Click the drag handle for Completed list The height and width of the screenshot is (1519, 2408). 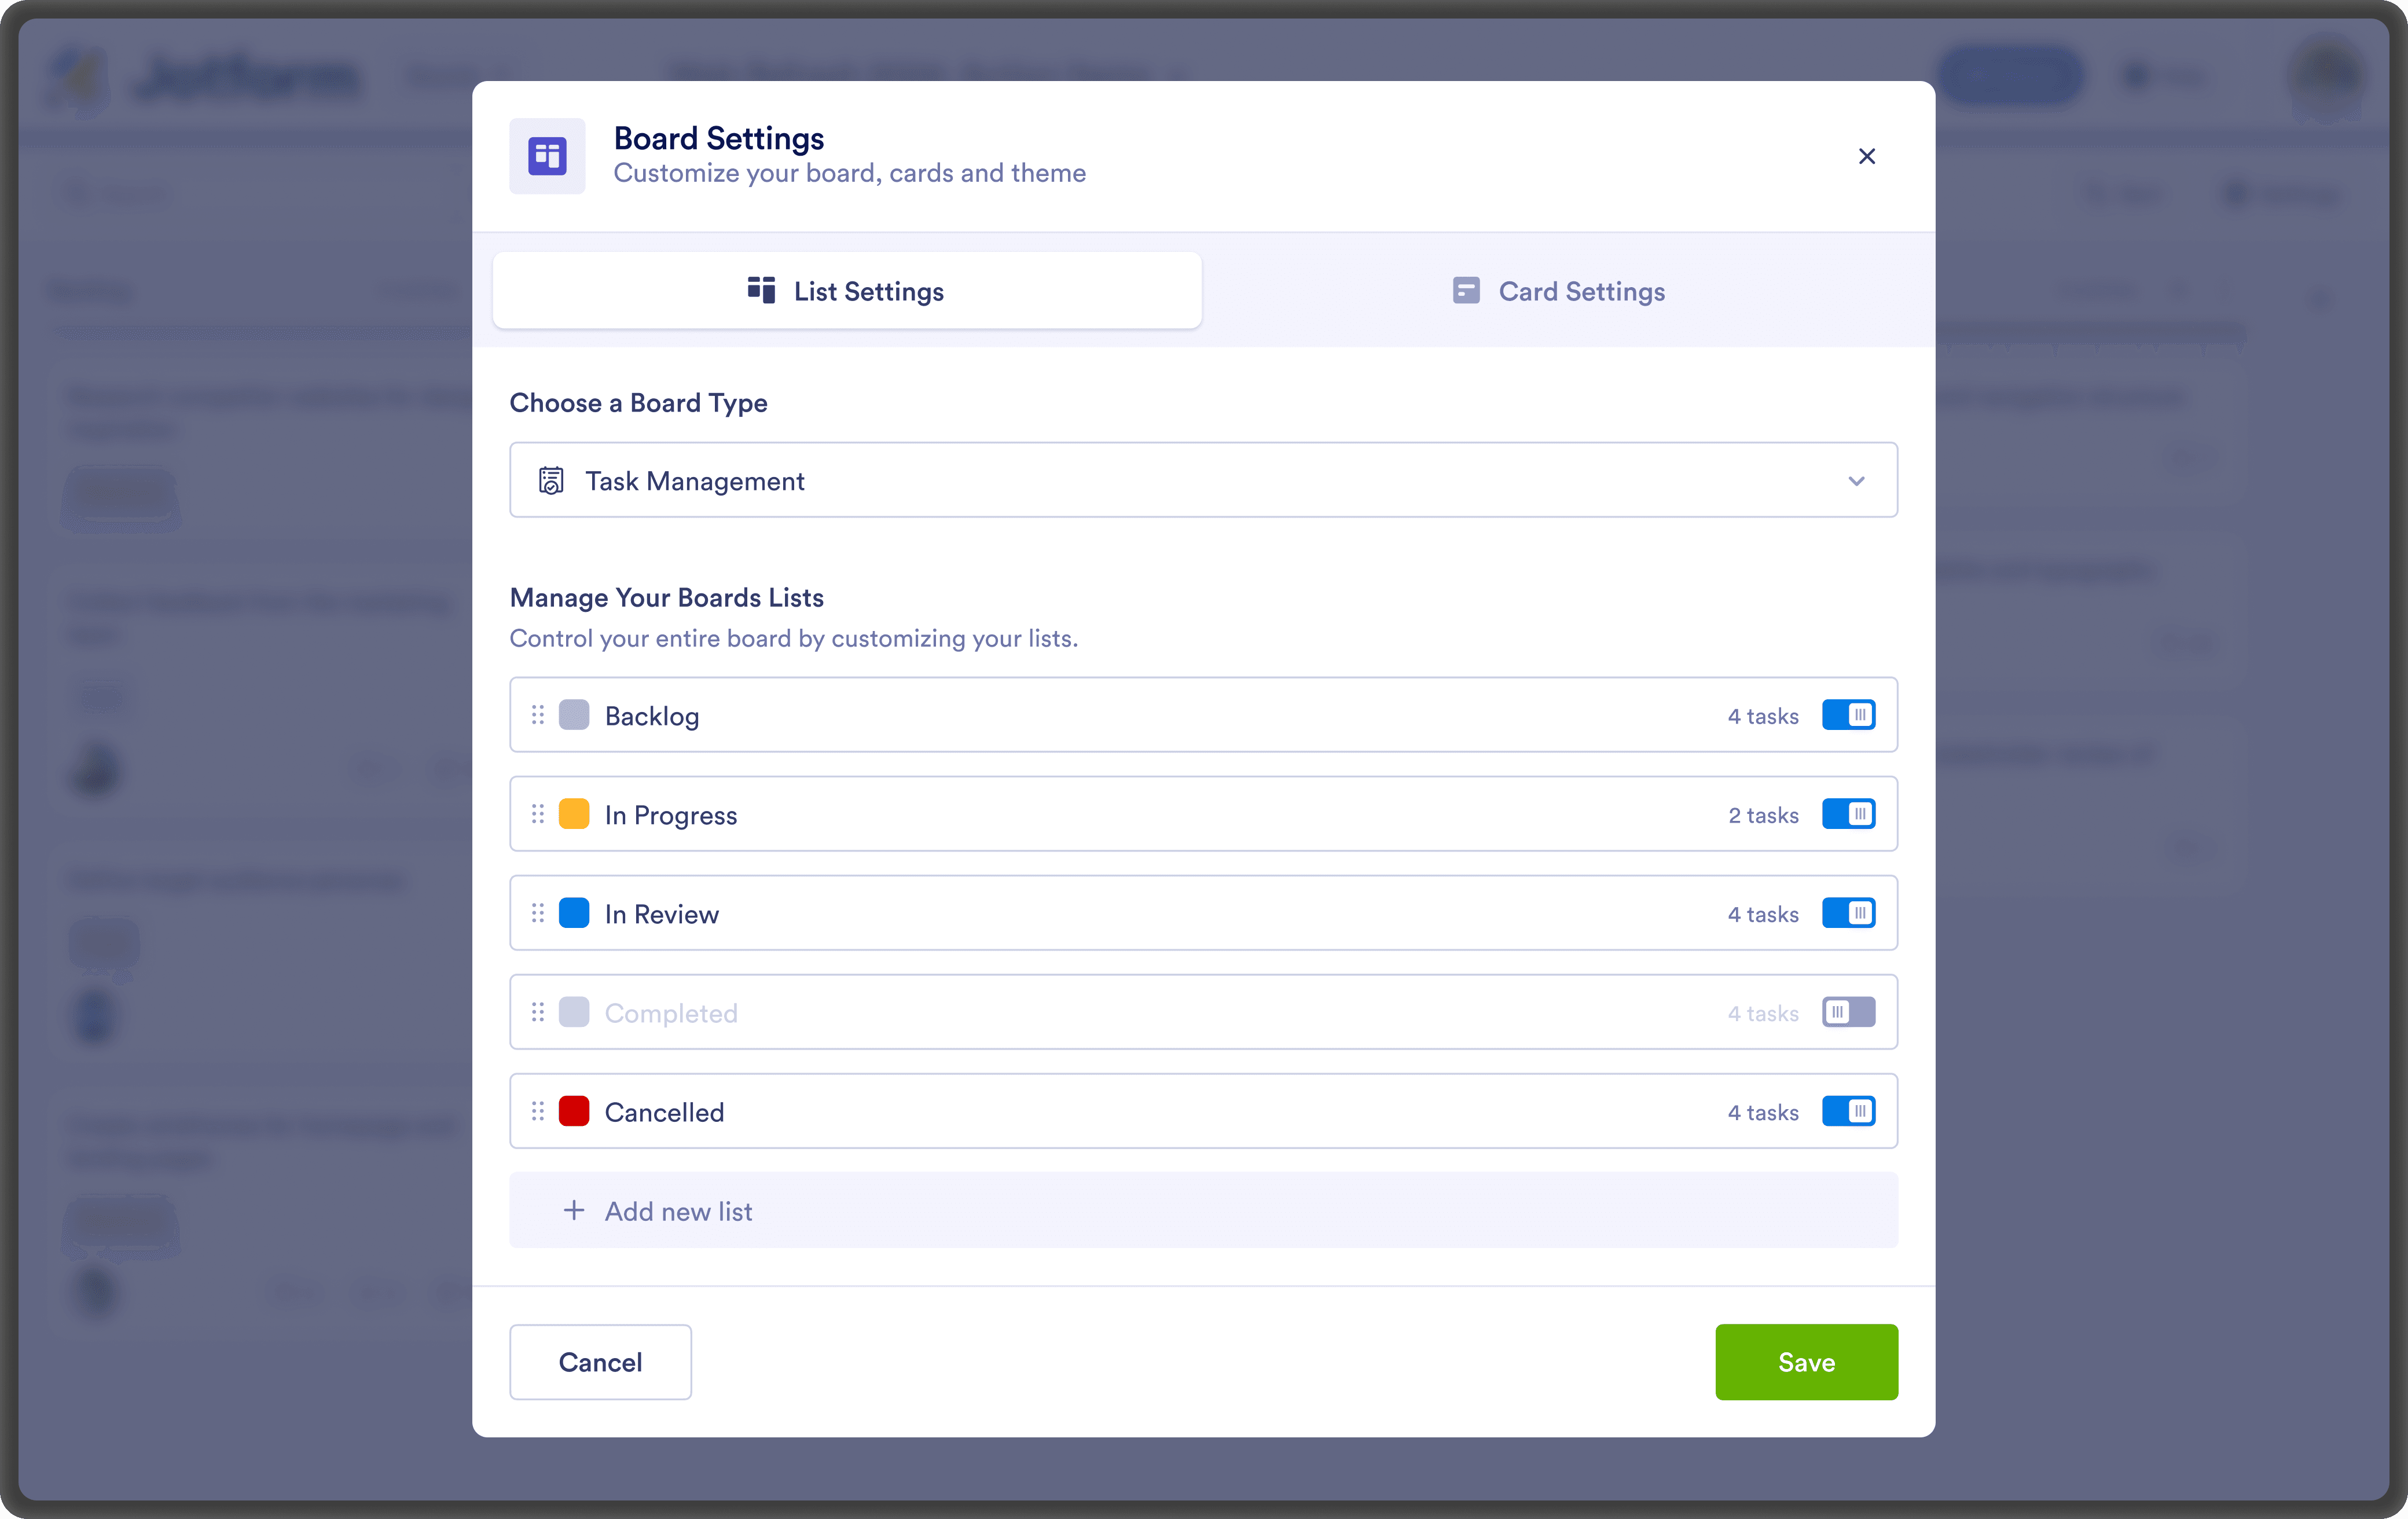tap(538, 1012)
